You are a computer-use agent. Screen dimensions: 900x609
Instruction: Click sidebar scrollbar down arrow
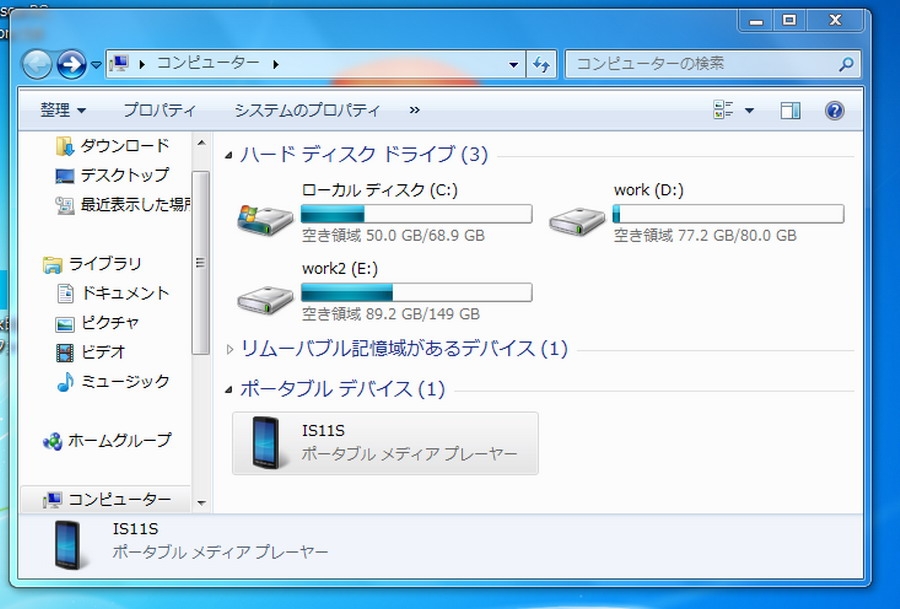[201, 503]
